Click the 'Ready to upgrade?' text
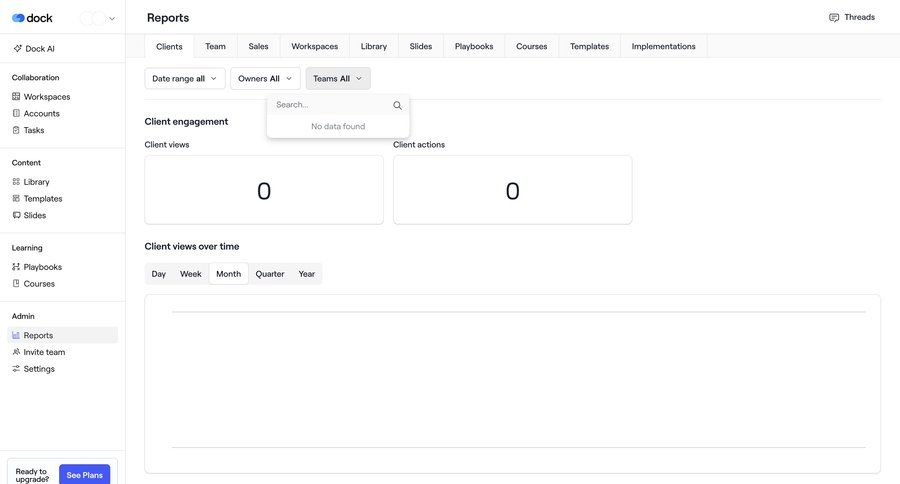 pyautogui.click(x=32, y=475)
